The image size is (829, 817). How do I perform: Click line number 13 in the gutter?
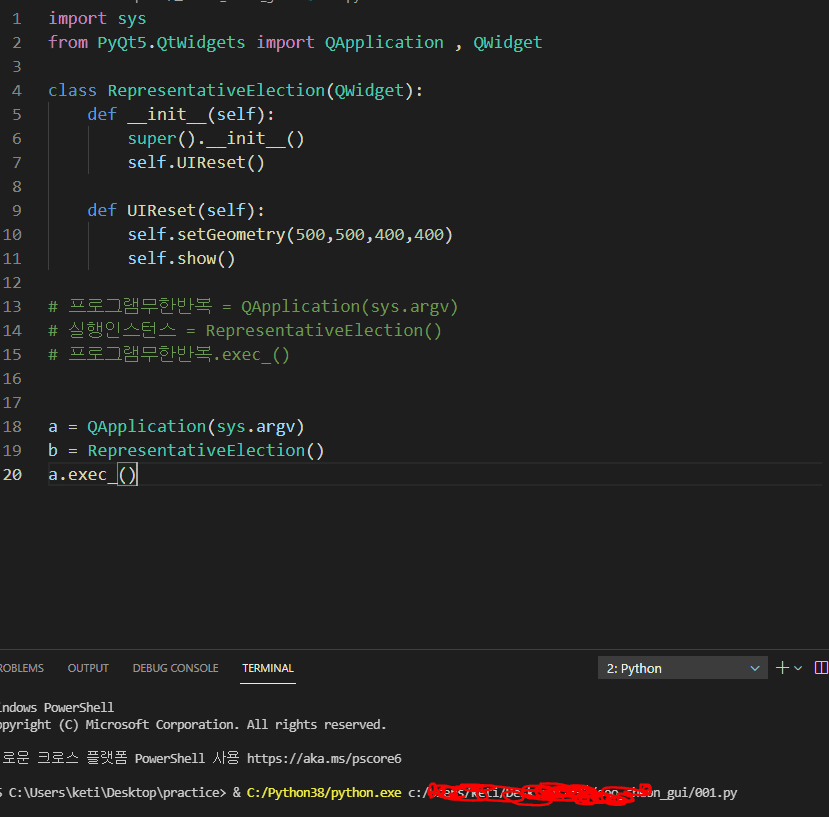click(12, 307)
